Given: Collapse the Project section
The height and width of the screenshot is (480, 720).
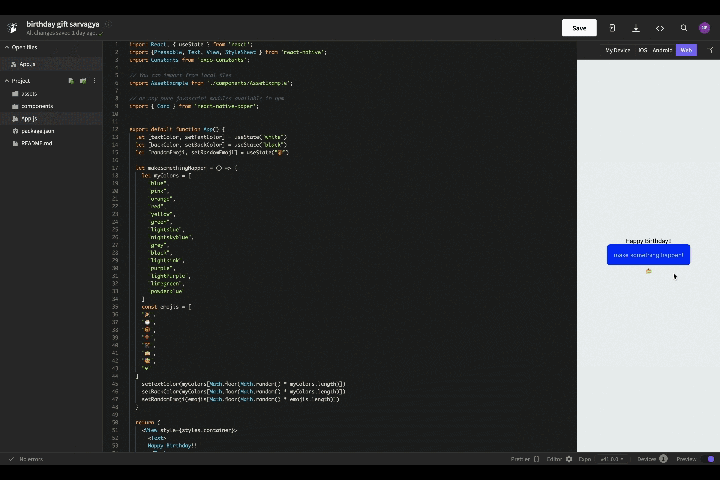Looking at the screenshot, I should coord(7,81).
